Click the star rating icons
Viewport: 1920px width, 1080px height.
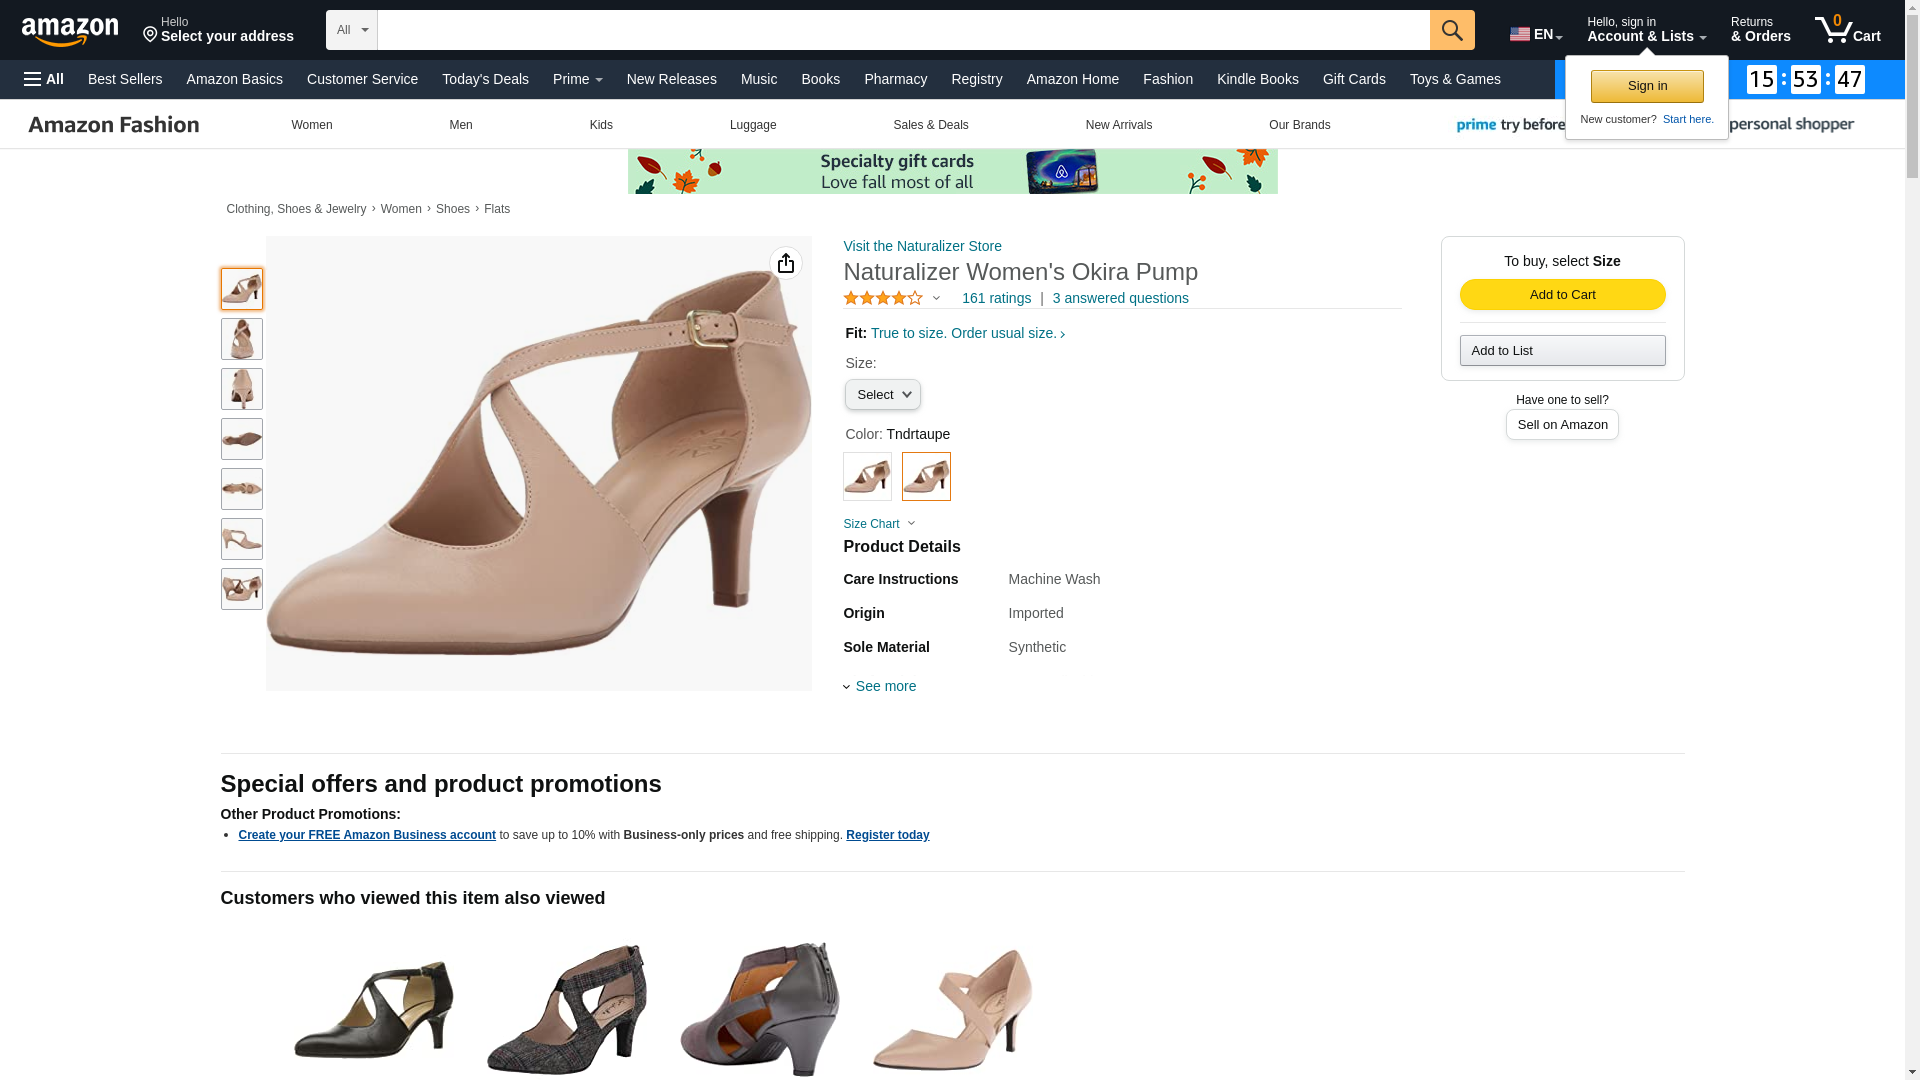pos(883,298)
